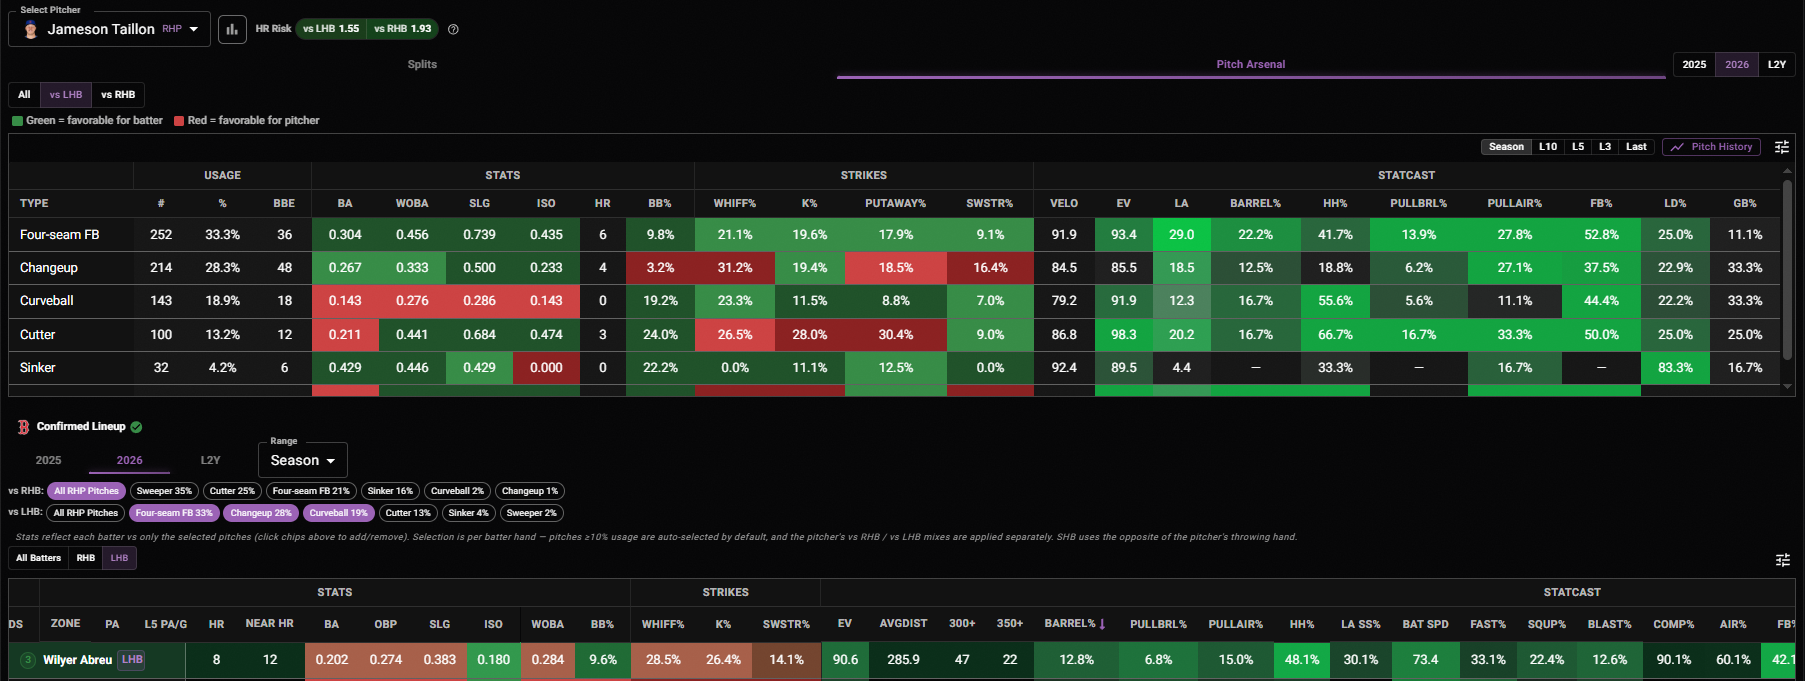Viewport: 1805px width, 681px height.
Task: Click the scrollbar down arrow of arsenal table
Action: [x=1788, y=388]
